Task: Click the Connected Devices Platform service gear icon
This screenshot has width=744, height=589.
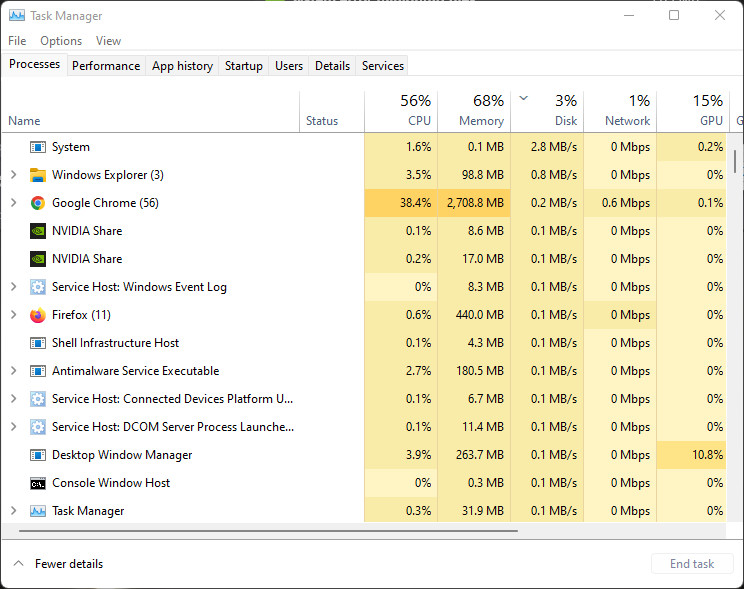Action: [38, 399]
